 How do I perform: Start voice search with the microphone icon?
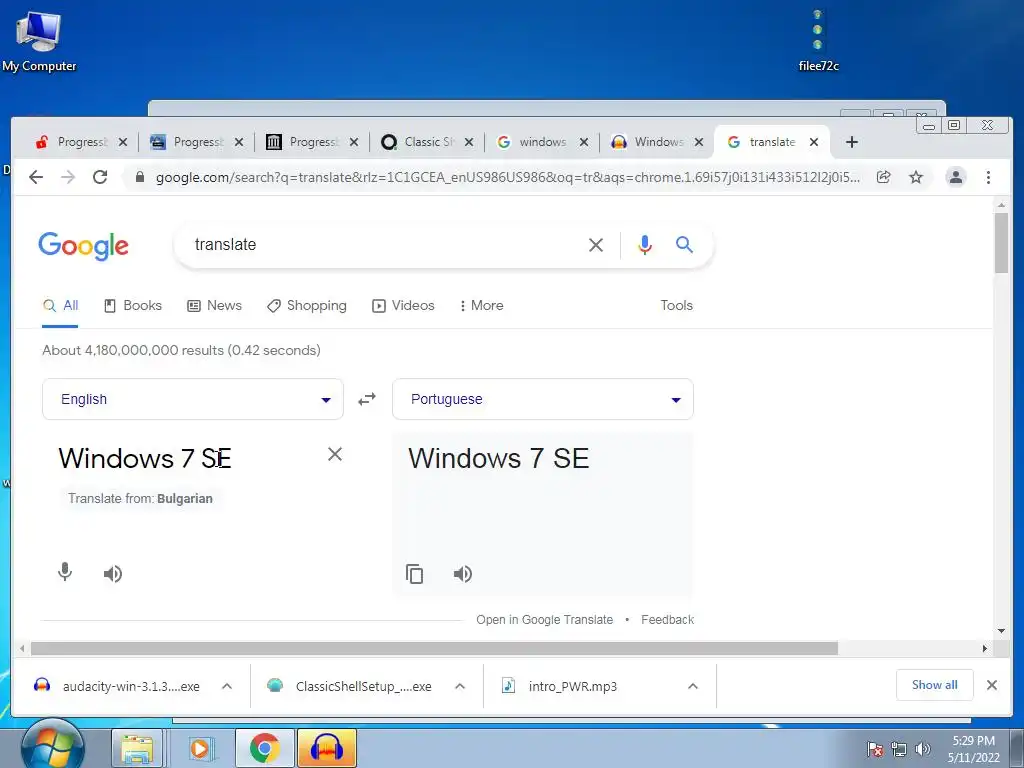(645, 245)
